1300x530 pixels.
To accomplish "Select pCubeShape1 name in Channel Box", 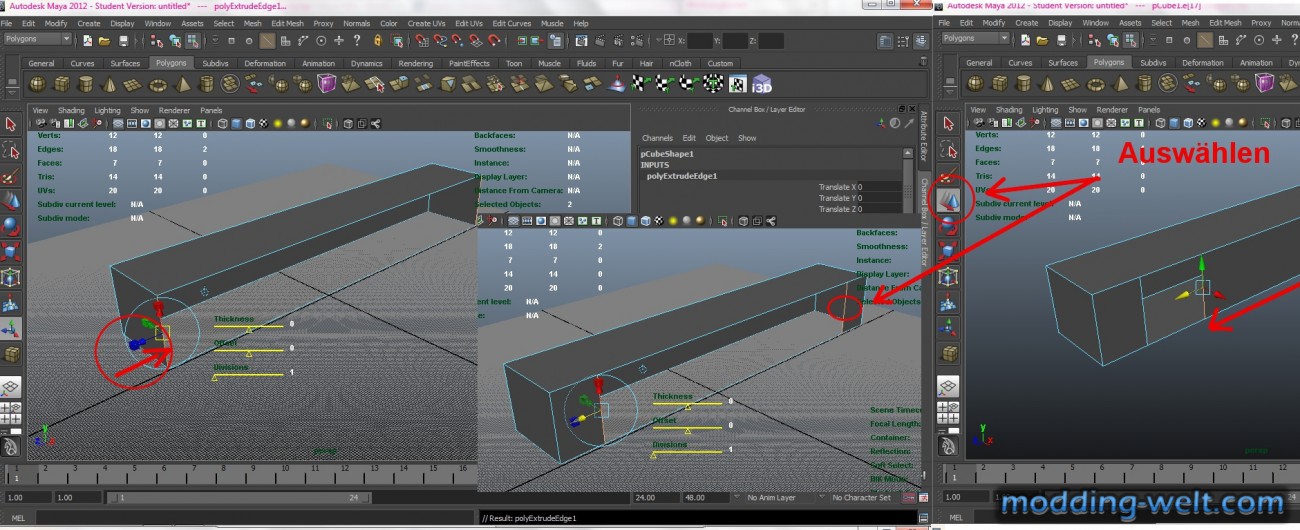I will click(667, 154).
